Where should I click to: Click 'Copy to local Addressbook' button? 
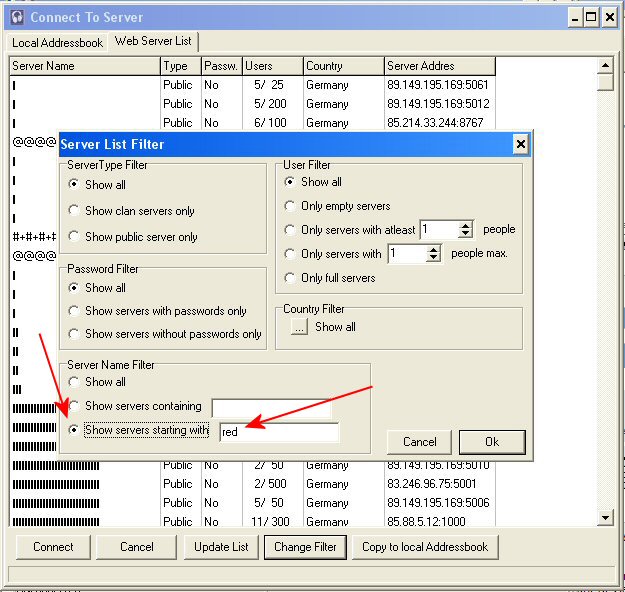[x=425, y=547]
